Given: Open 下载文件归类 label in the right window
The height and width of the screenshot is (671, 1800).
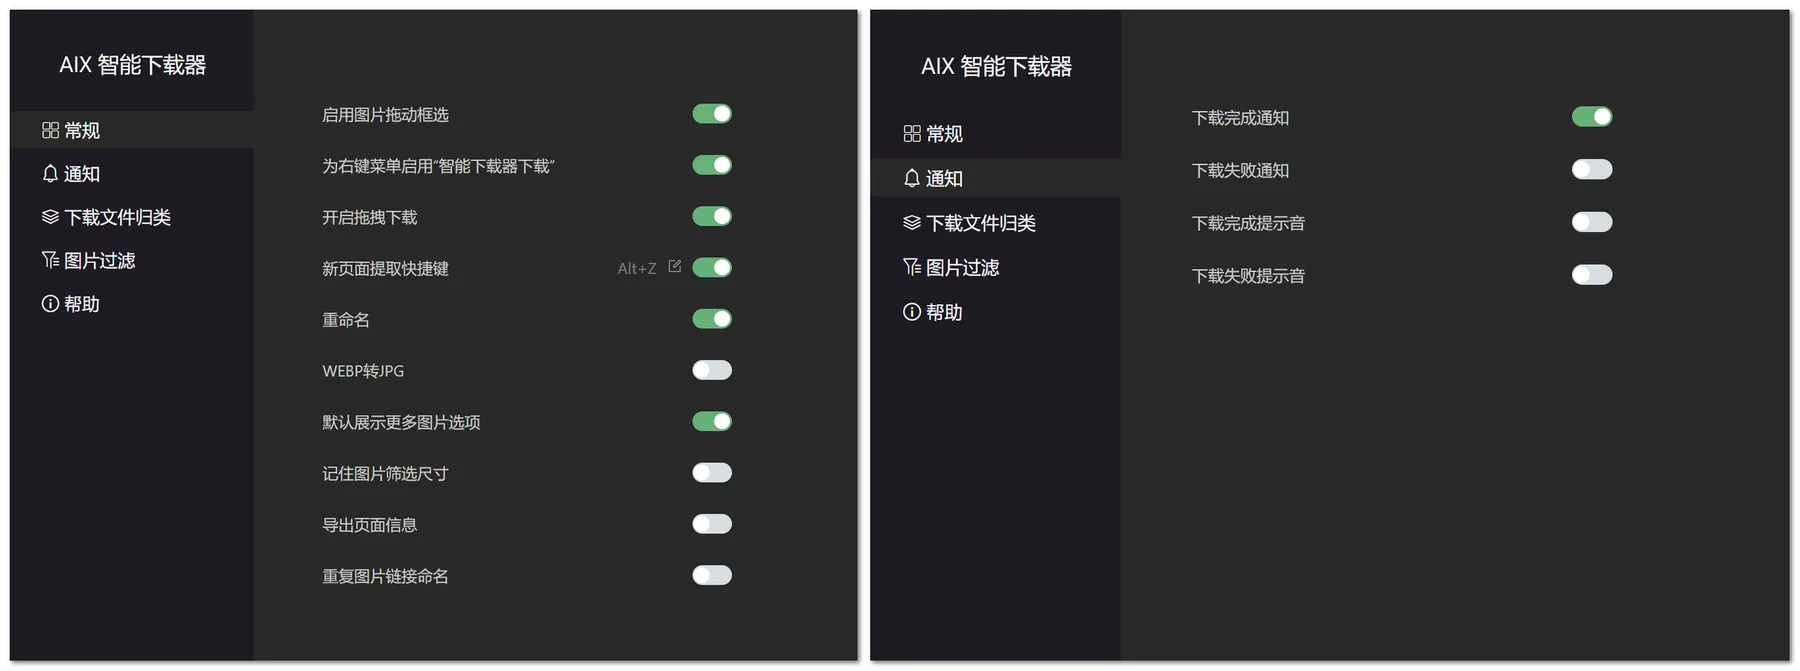Looking at the screenshot, I should pyautogui.click(x=980, y=223).
